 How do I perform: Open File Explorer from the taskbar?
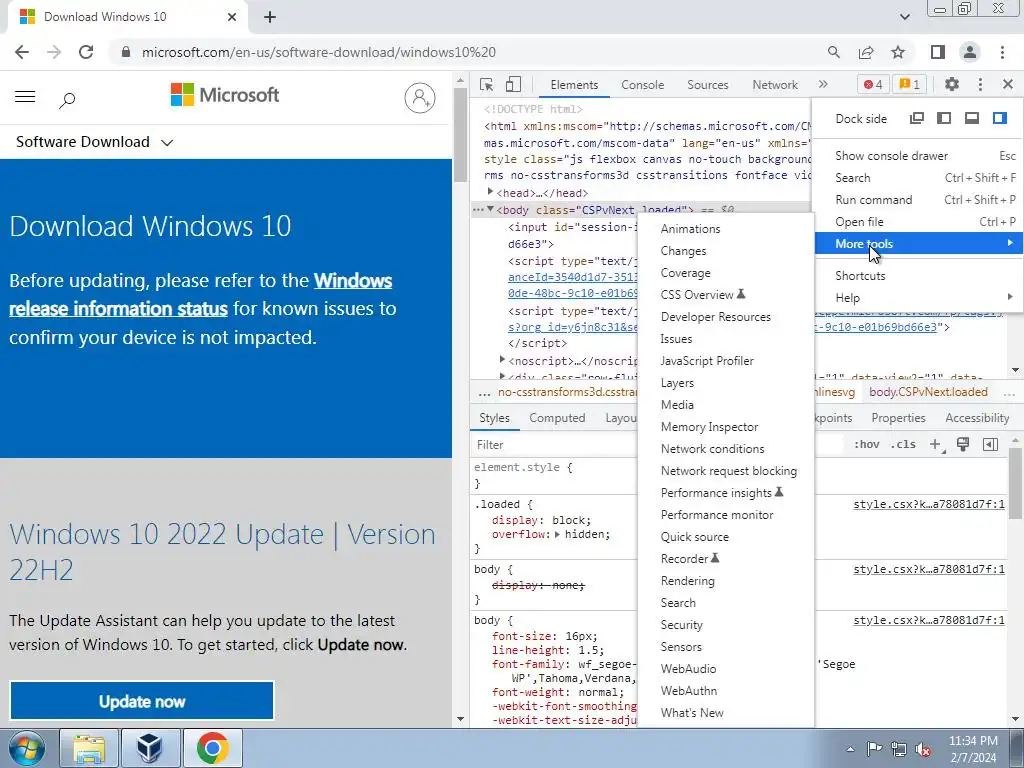[x=89, y=748]
